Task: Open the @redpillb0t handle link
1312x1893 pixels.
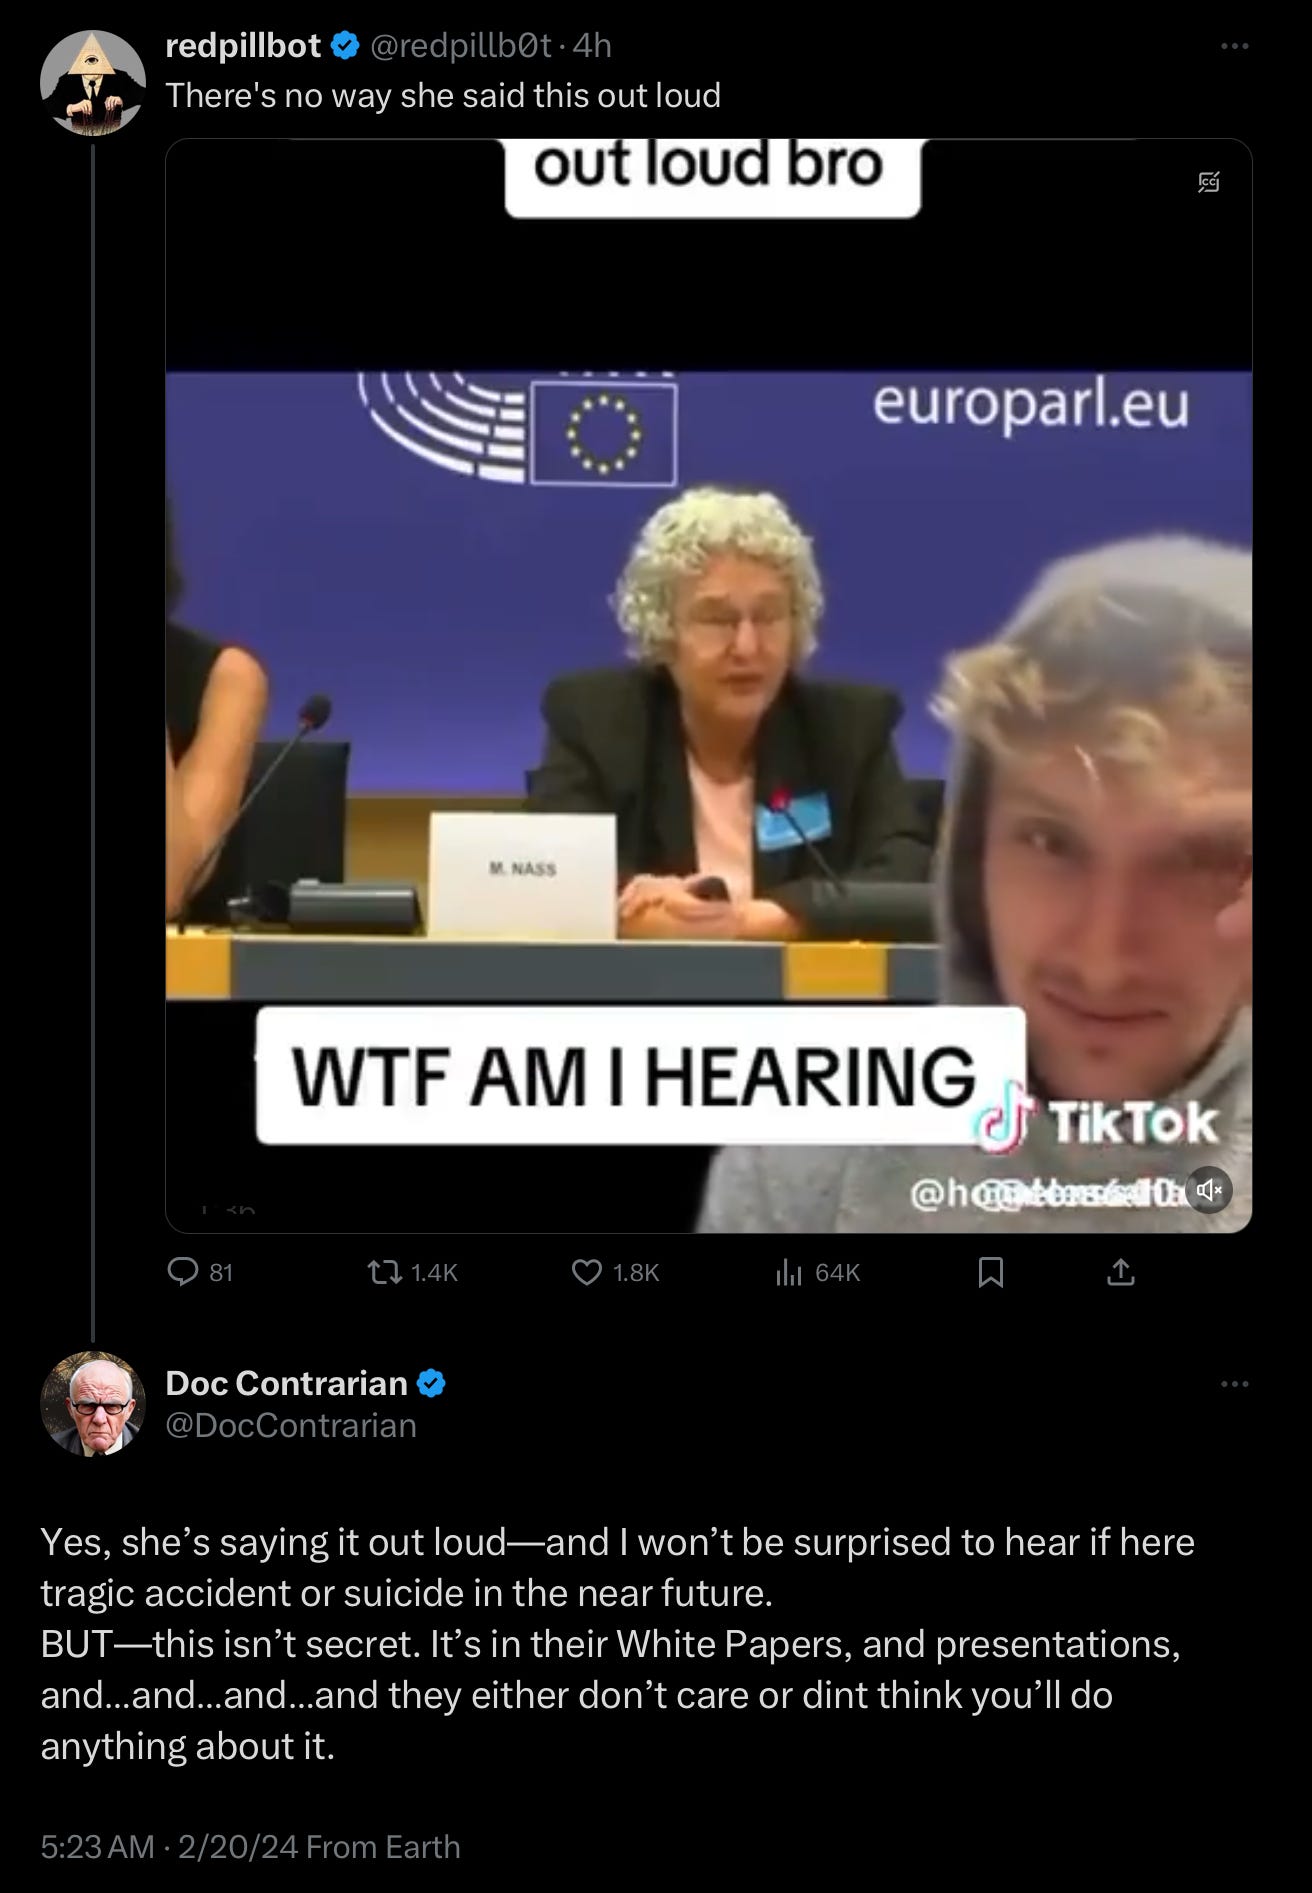Action: tap(461, 45)
